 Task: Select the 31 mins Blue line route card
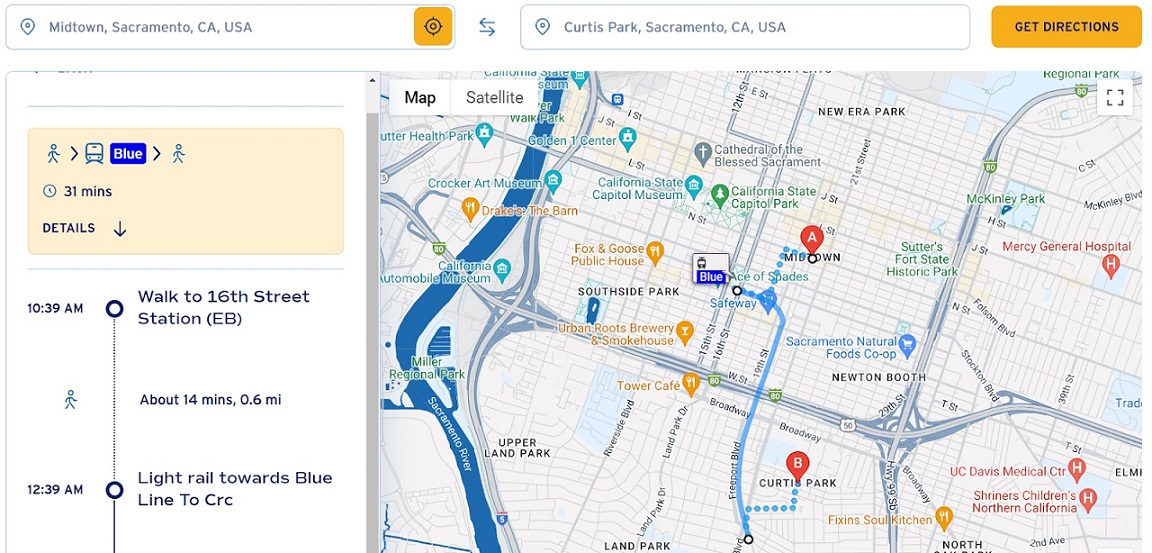pyautogui.click(x=185, y=190)
